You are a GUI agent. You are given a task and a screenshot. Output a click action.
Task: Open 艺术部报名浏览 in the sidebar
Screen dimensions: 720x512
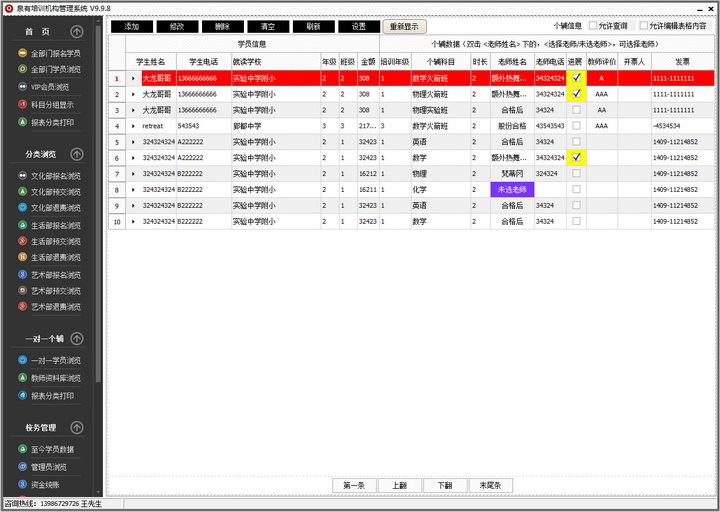(x=50, y=275)
